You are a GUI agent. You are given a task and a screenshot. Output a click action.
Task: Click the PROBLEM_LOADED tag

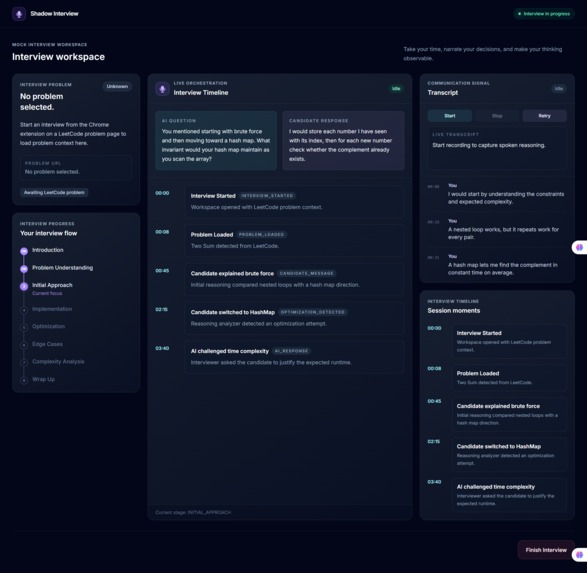pos(261,235)
